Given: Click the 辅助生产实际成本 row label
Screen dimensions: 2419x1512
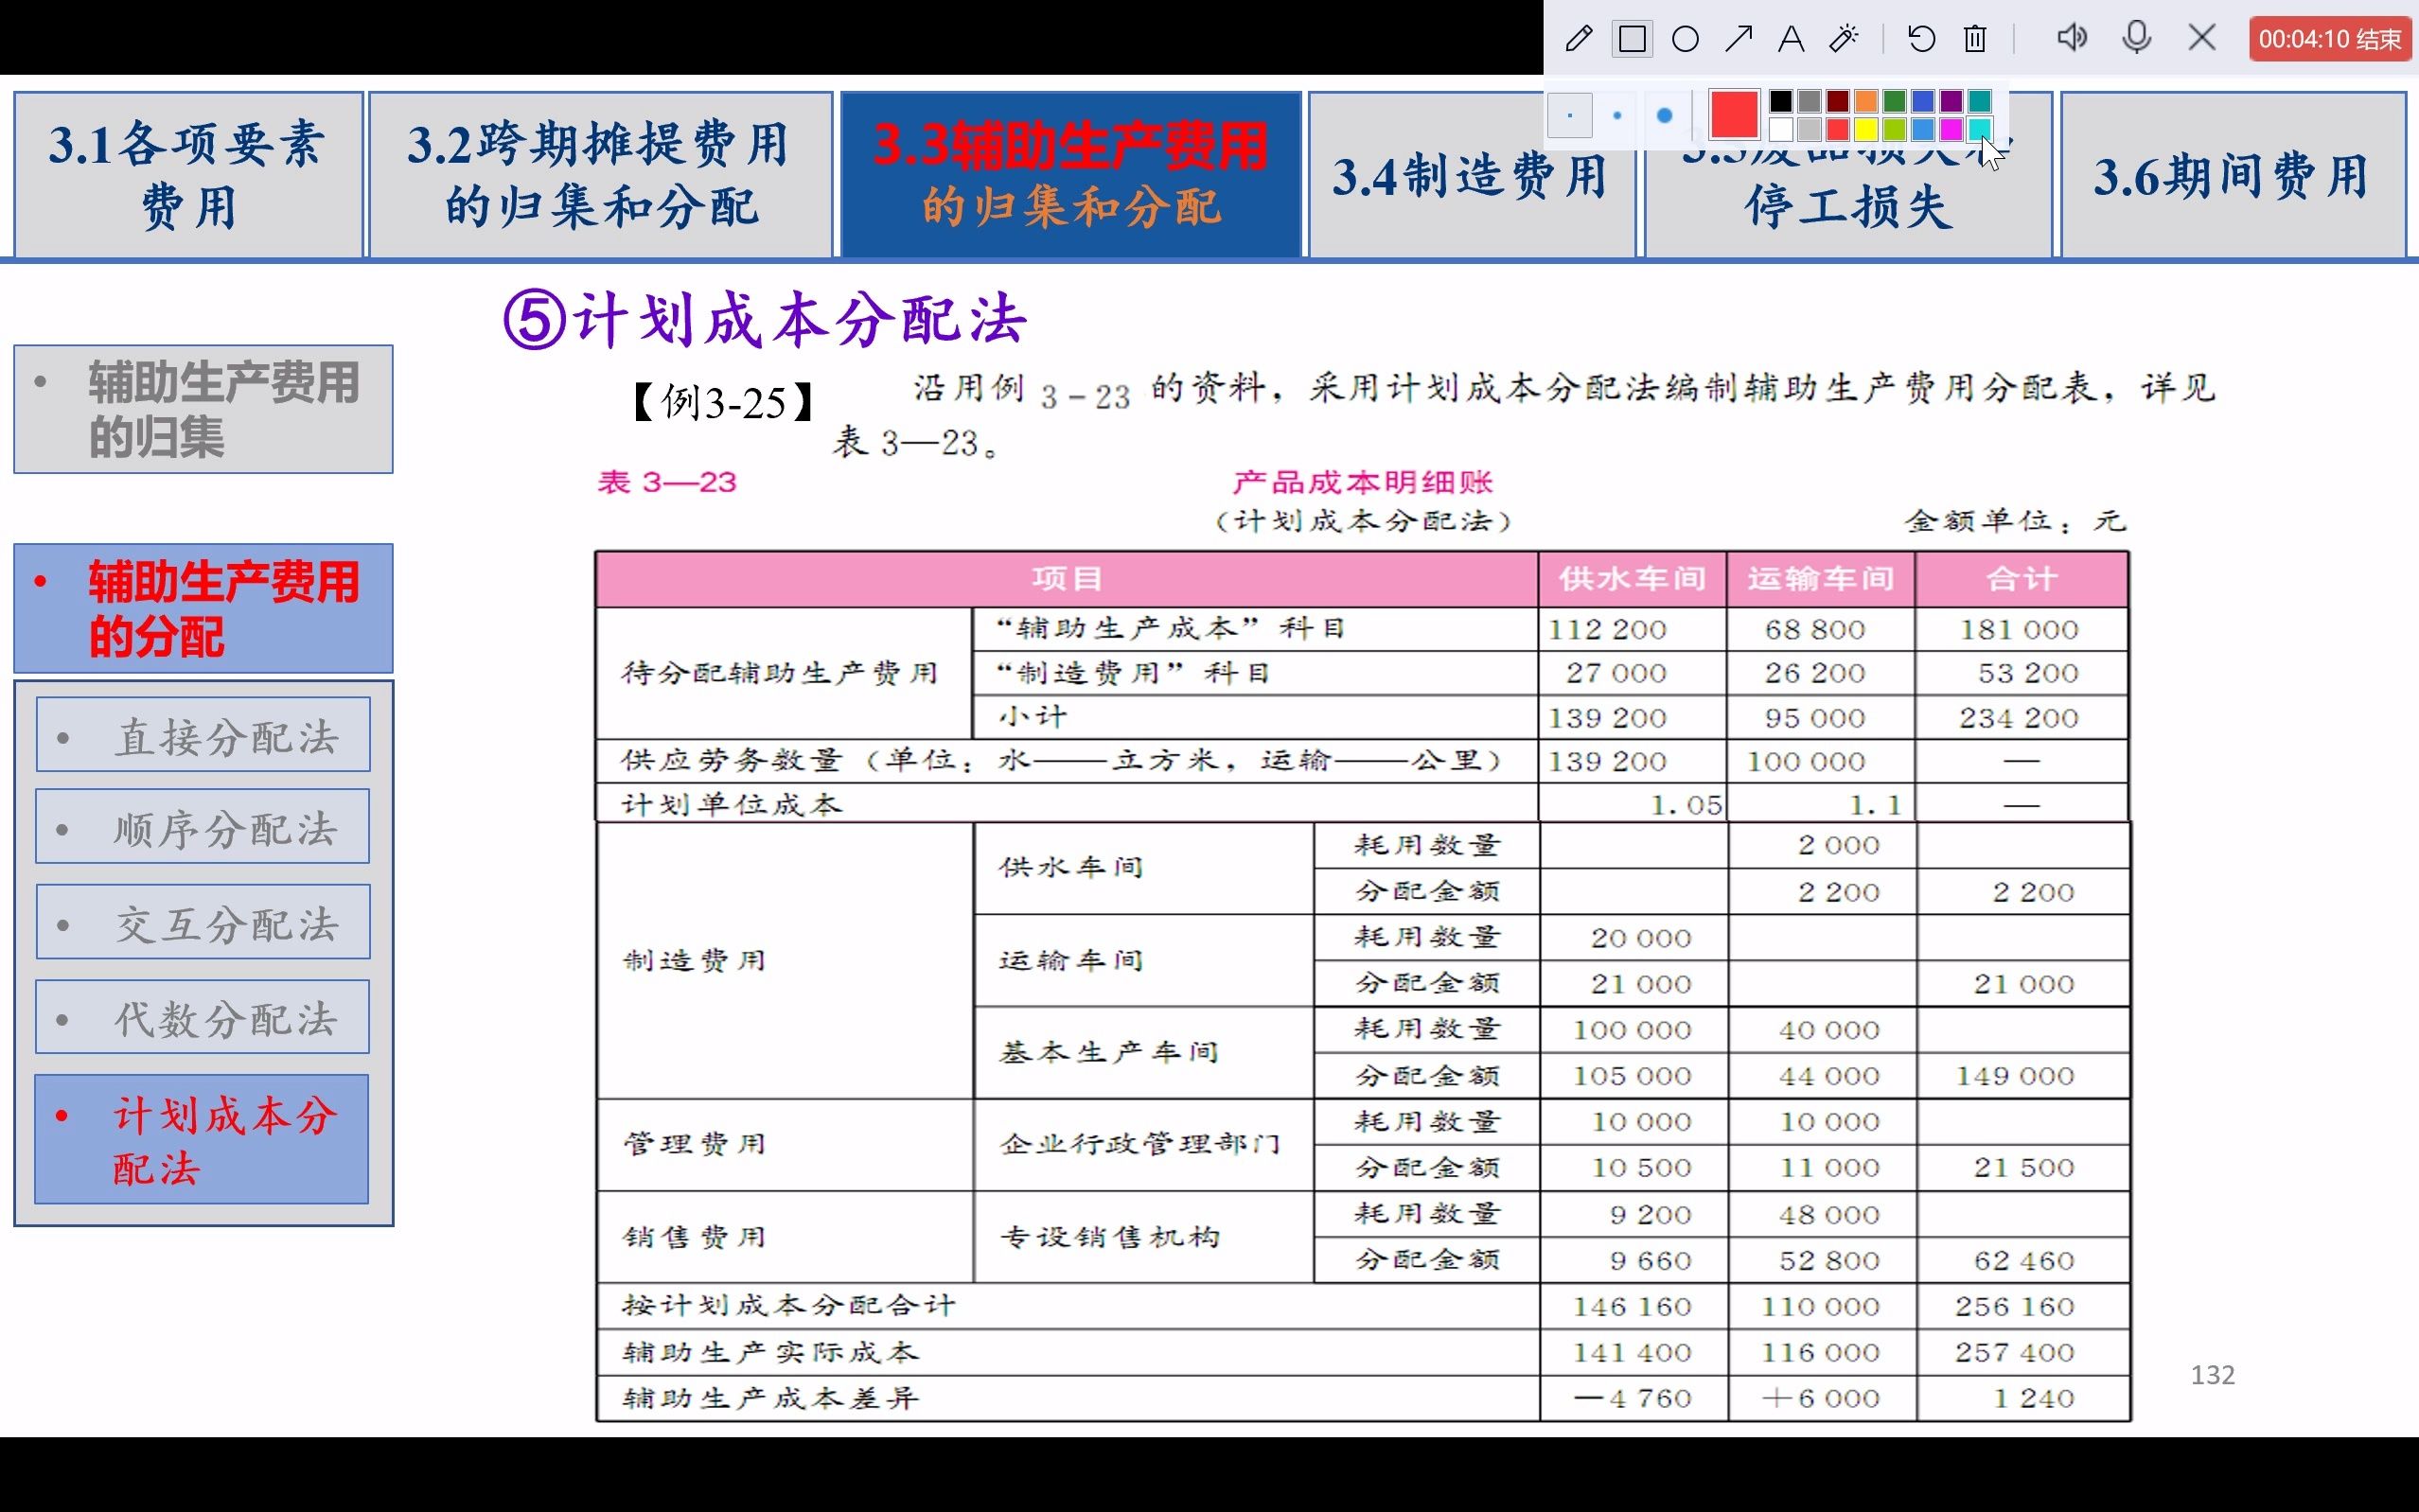Looking at the screenshot, I should coord(770,1353).
